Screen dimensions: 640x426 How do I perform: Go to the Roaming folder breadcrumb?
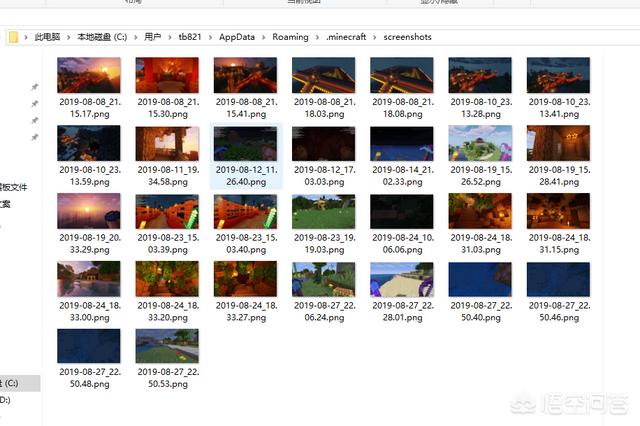[x=290, y=37]
